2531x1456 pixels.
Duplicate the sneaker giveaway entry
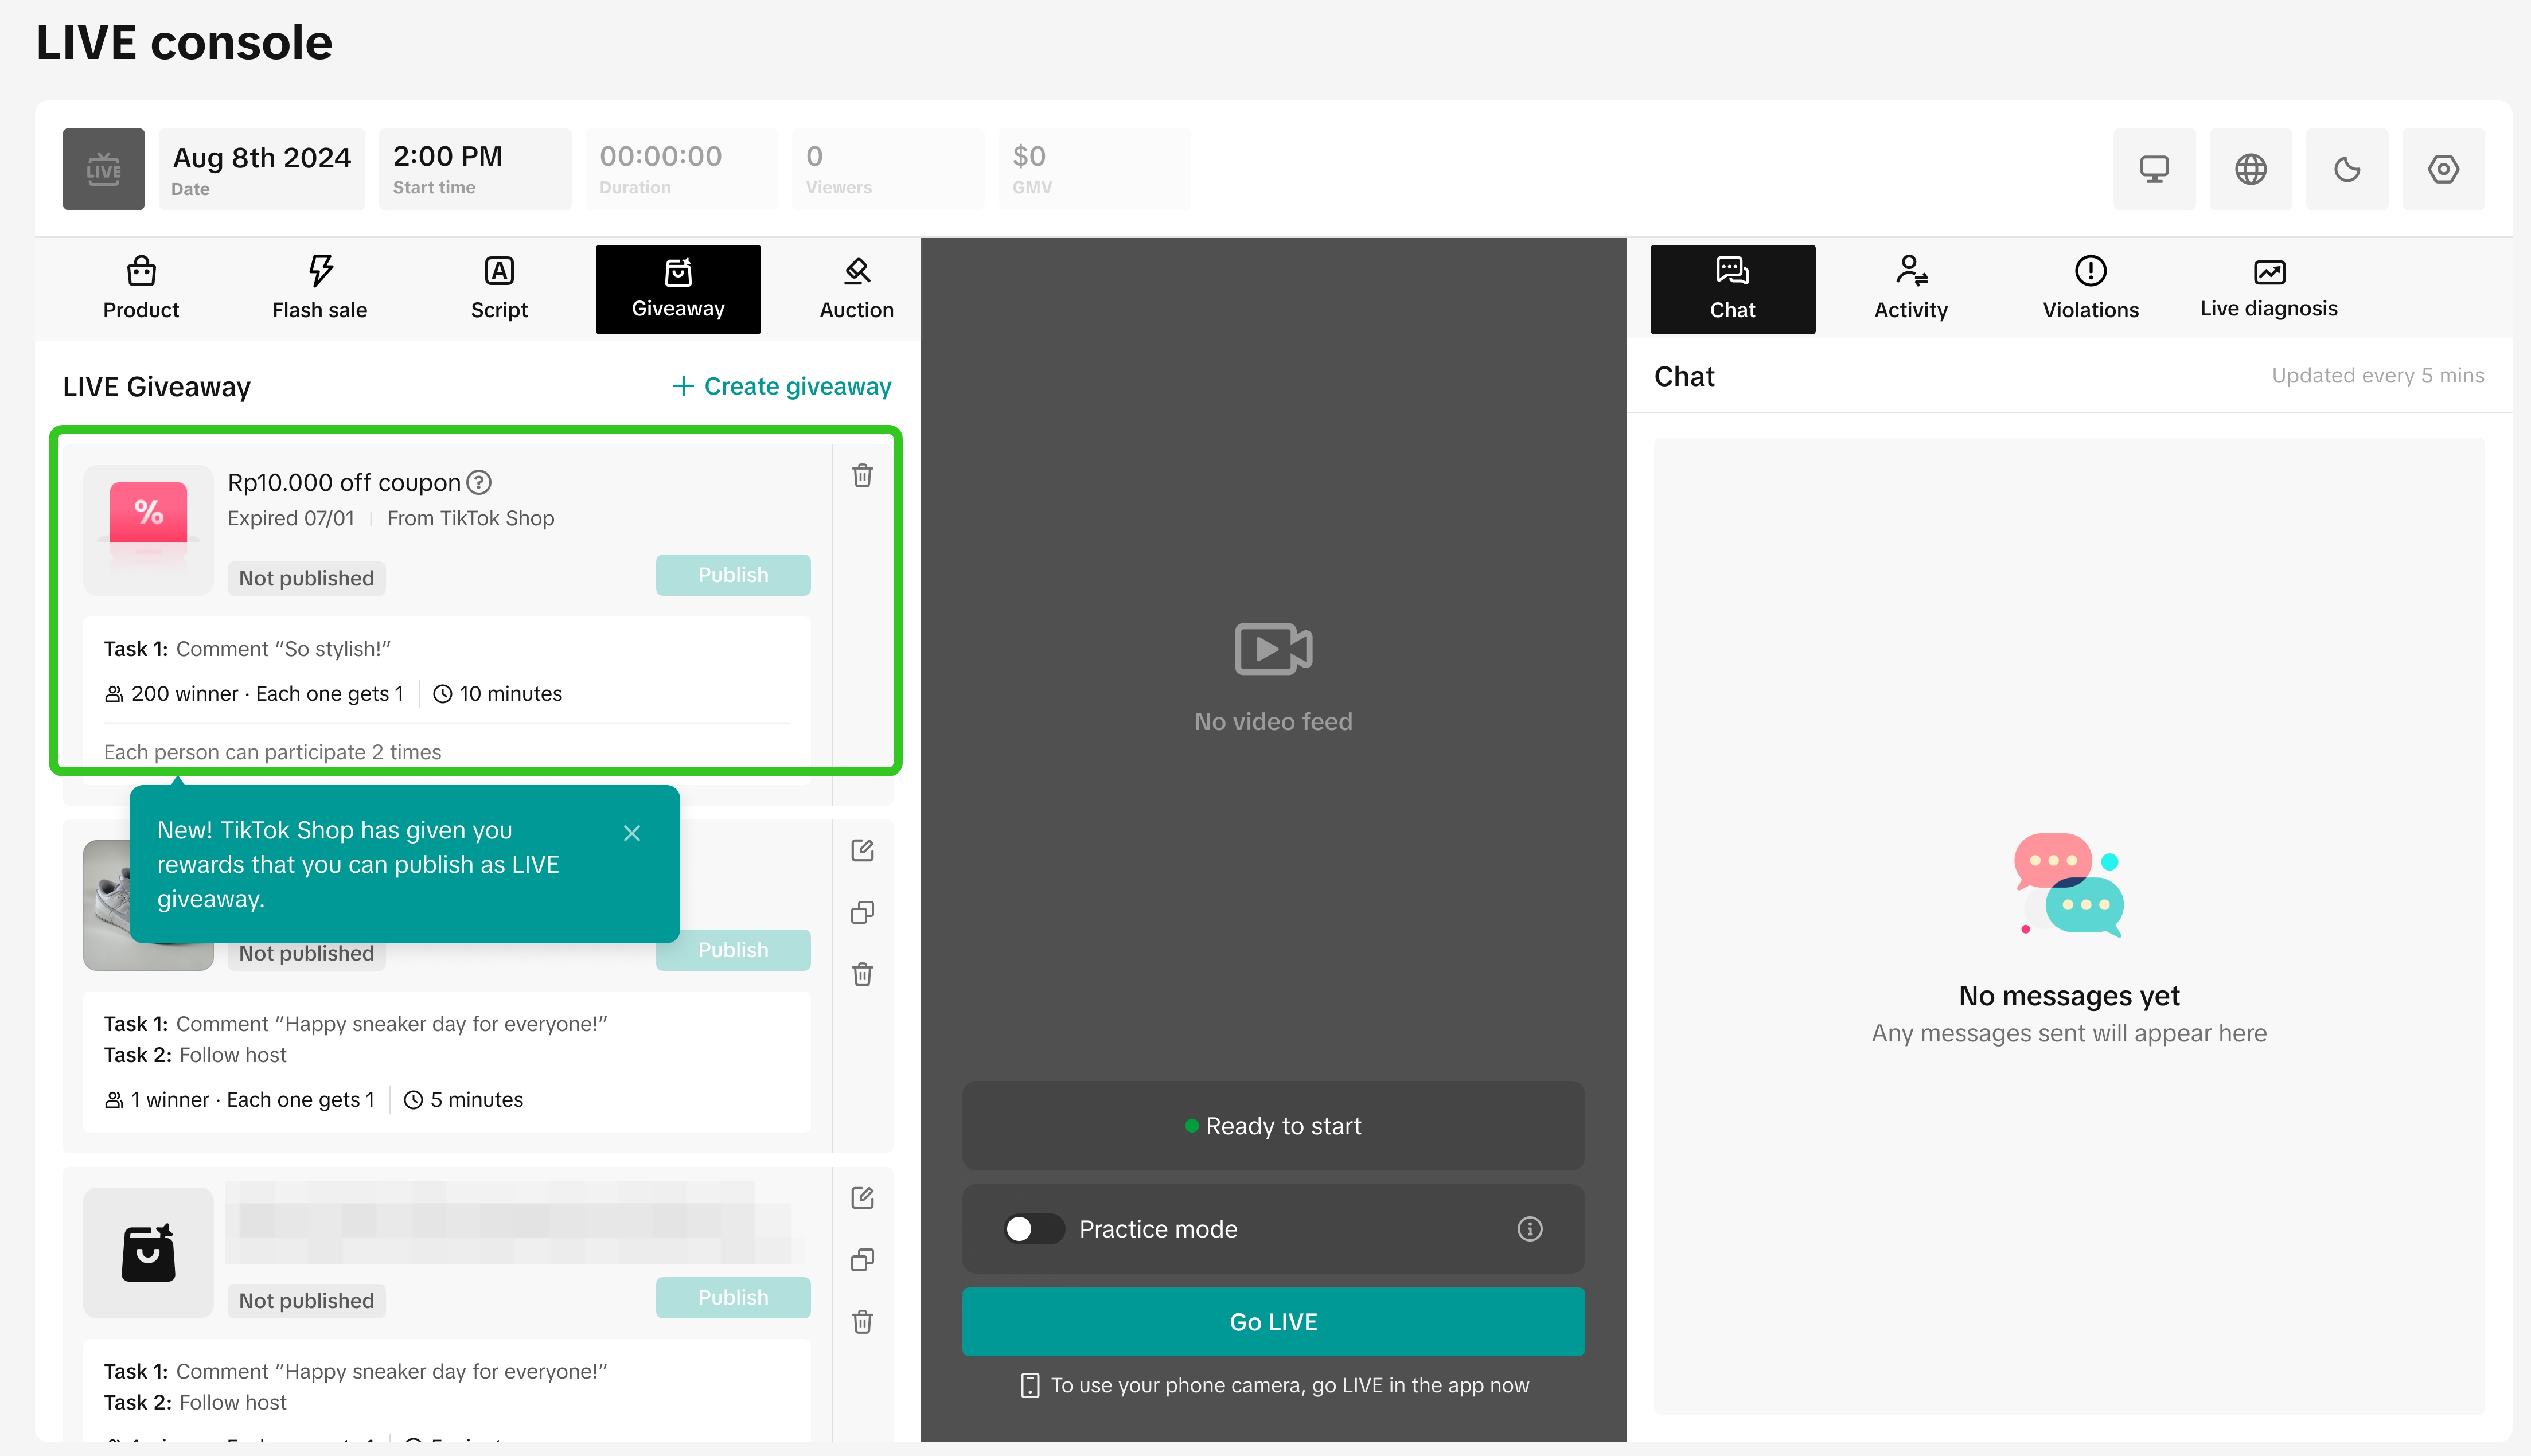pos(862,912)
